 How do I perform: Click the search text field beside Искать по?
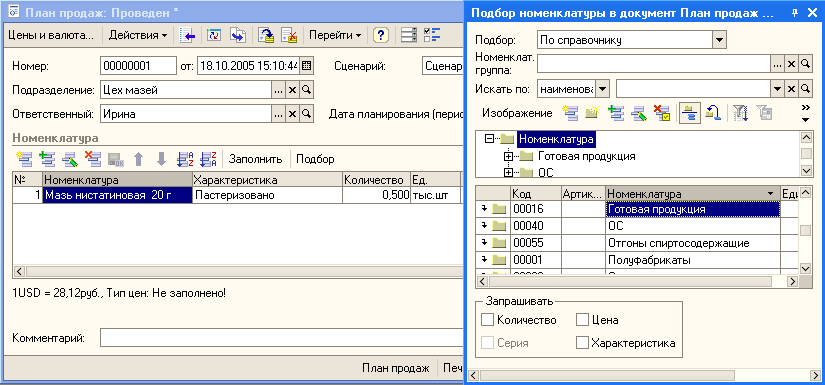[x=693, y=88]
